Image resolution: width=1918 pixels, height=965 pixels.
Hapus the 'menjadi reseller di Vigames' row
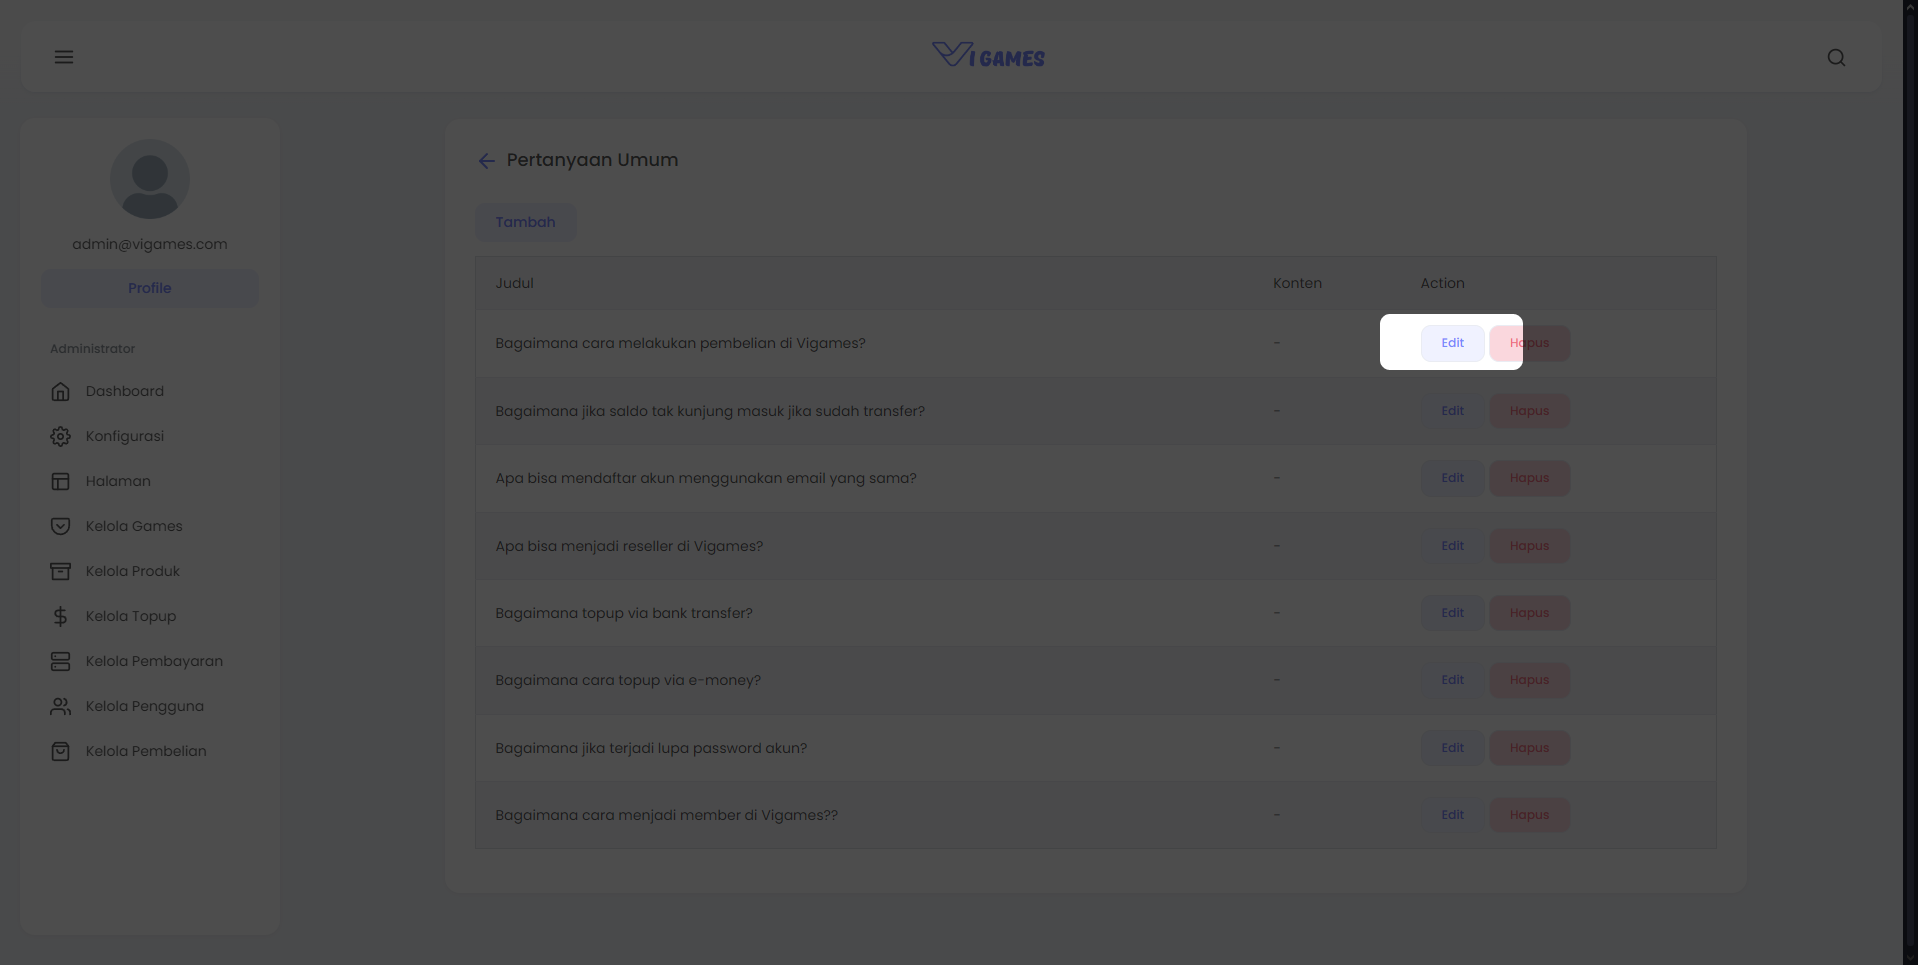(1529, 546)
